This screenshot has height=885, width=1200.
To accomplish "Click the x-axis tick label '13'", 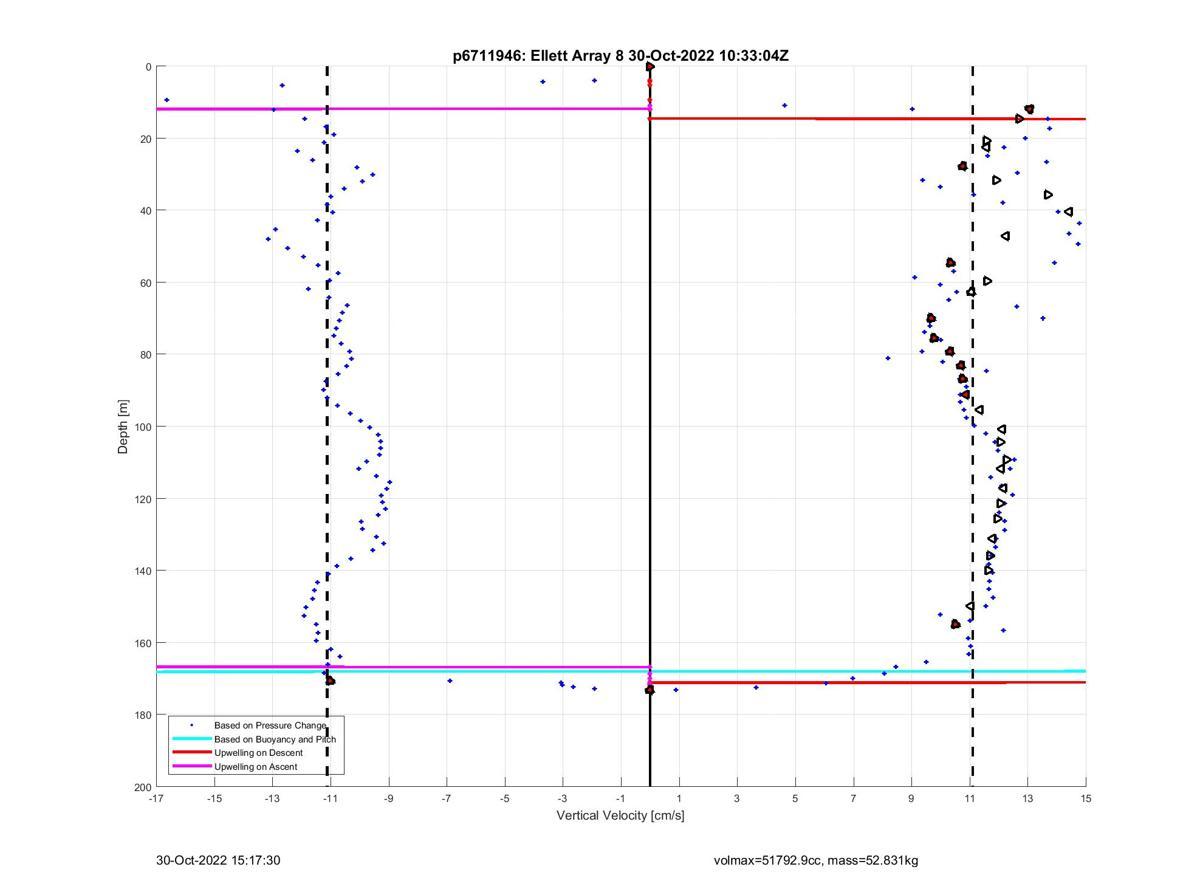I will click(x=1027, y=799).
